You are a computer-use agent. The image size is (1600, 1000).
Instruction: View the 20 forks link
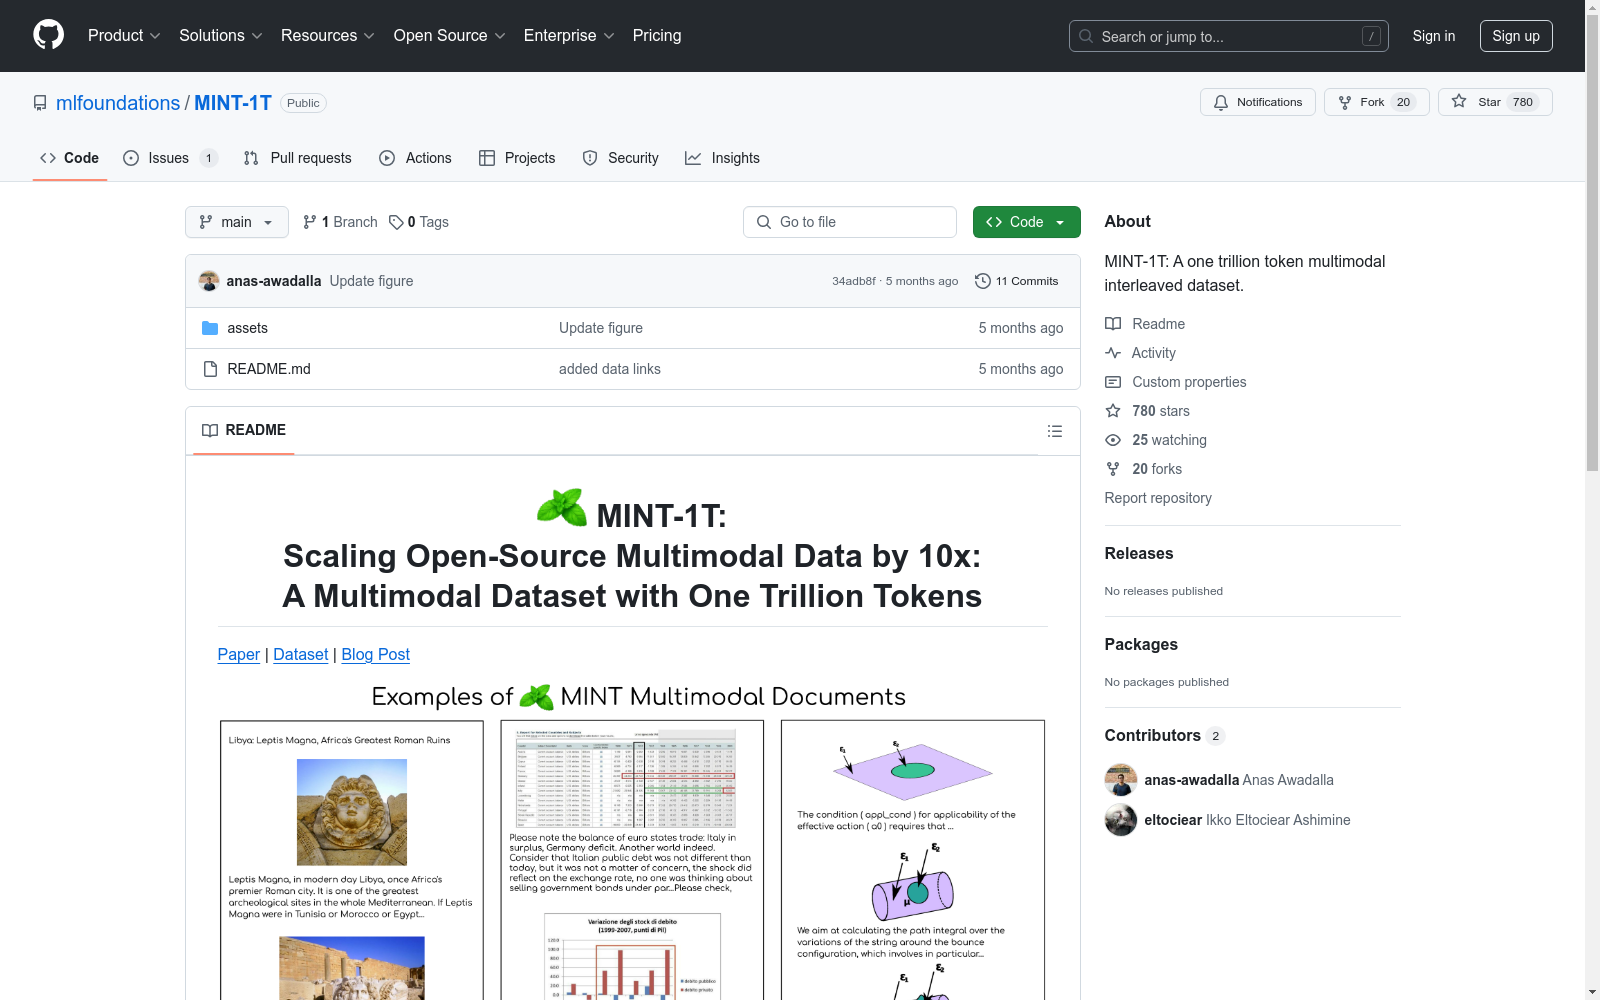pyautogui.click(x=1144, y=469)
